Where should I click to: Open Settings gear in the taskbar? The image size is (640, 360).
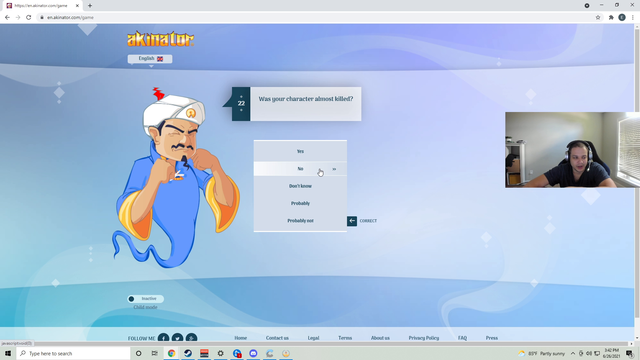220,353
